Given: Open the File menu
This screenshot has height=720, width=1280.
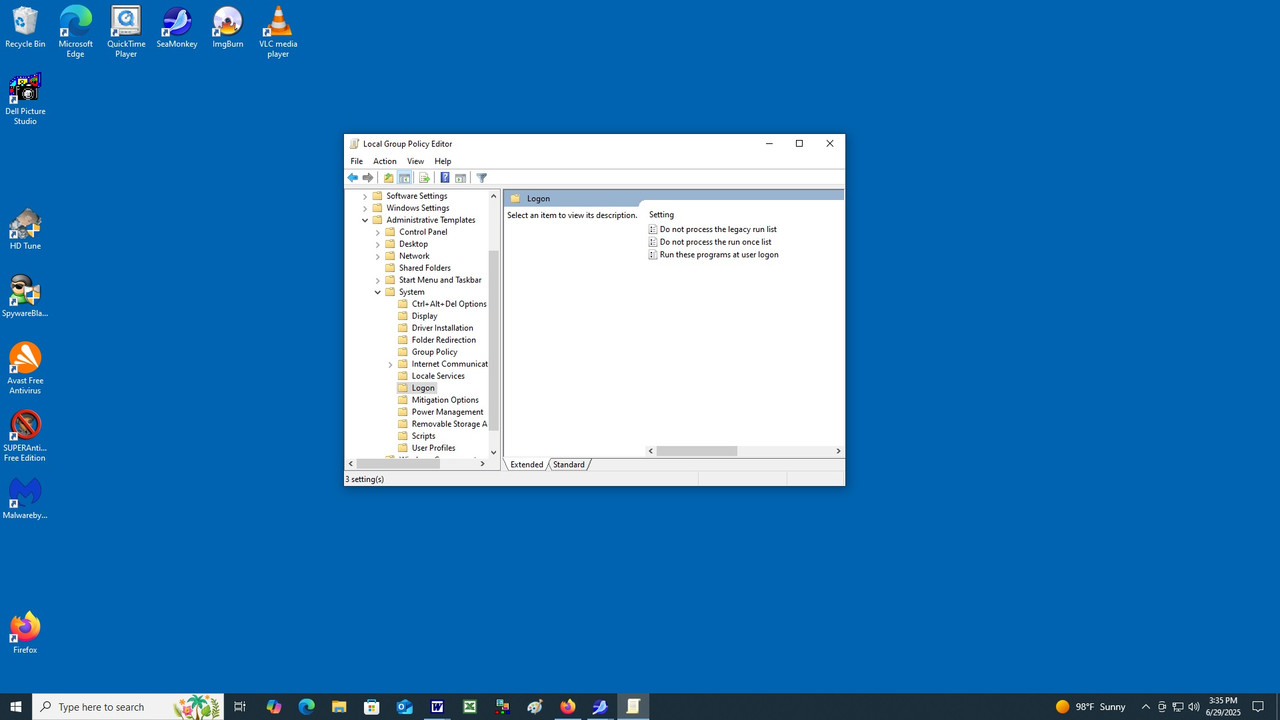Looking at the screenshot, I should 357,161.
